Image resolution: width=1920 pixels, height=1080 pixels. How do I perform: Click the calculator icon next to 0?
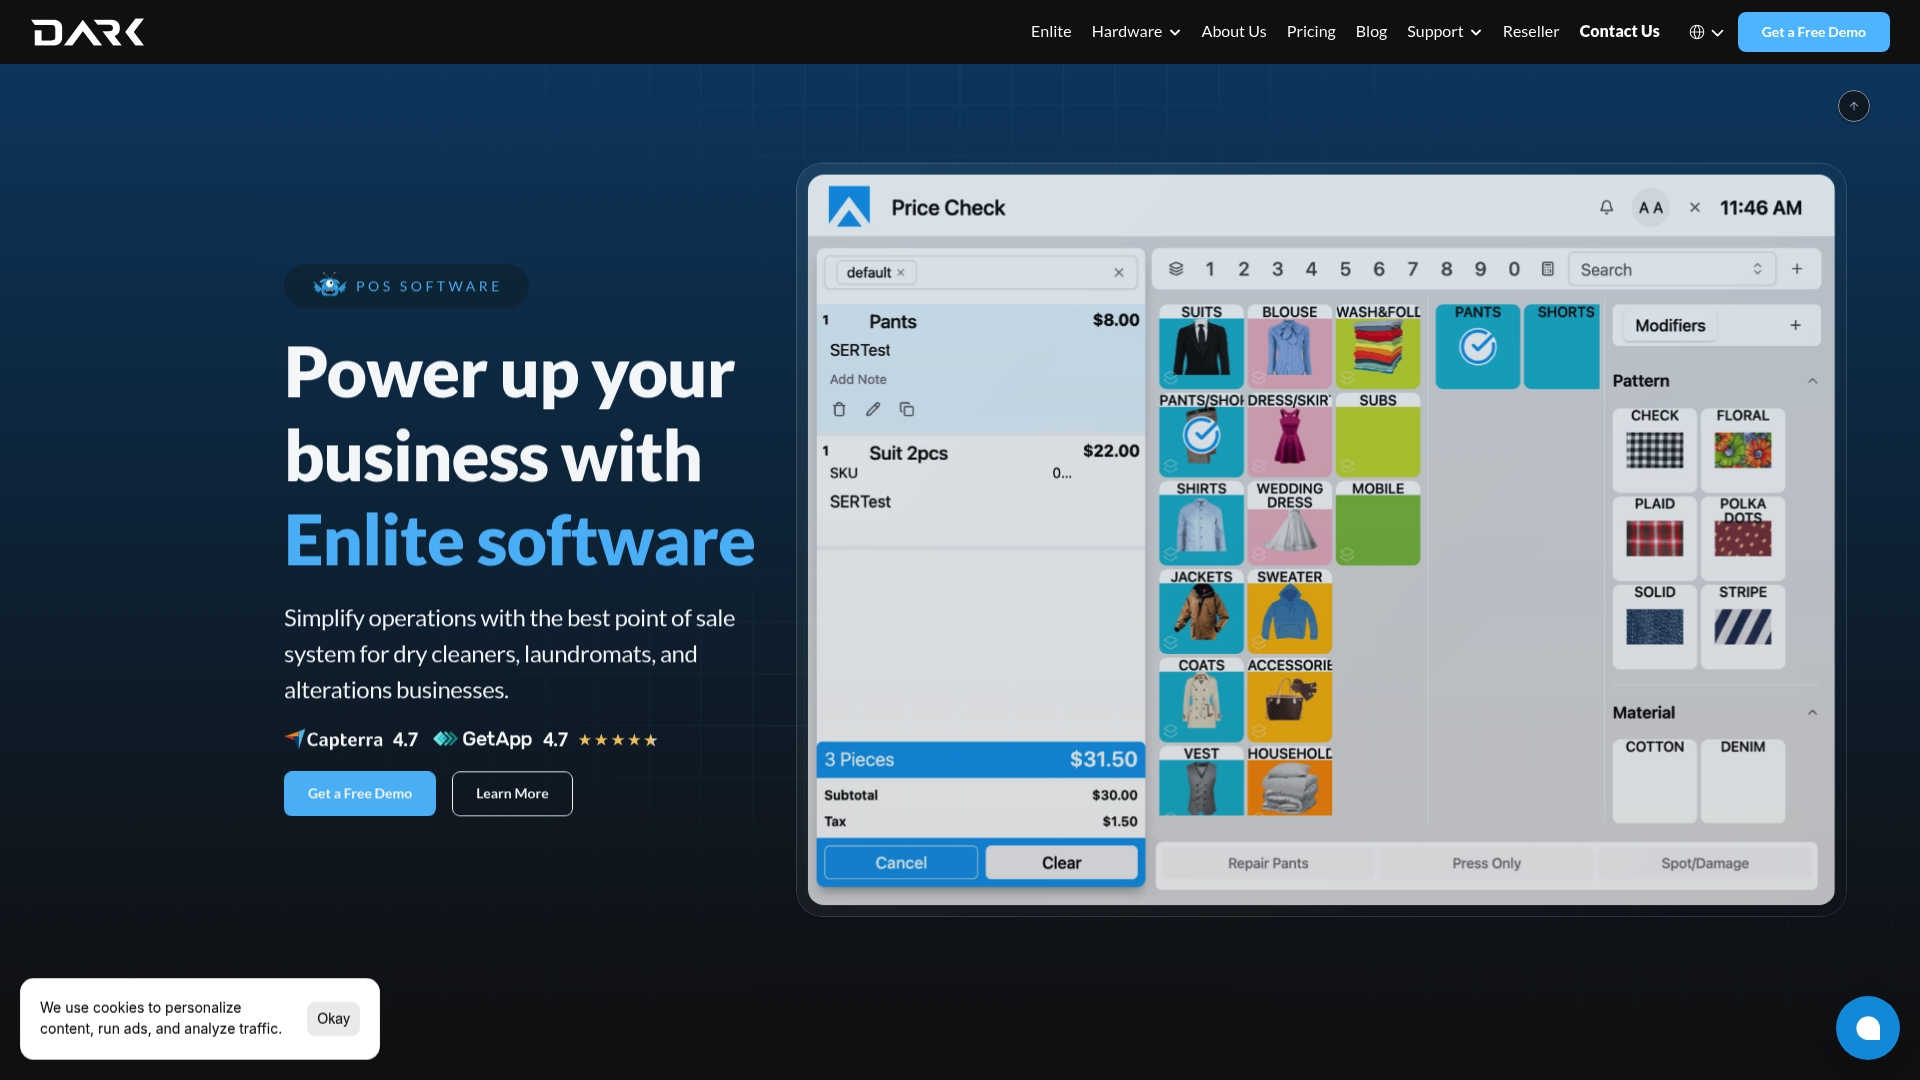click(x=1548, y=269)
